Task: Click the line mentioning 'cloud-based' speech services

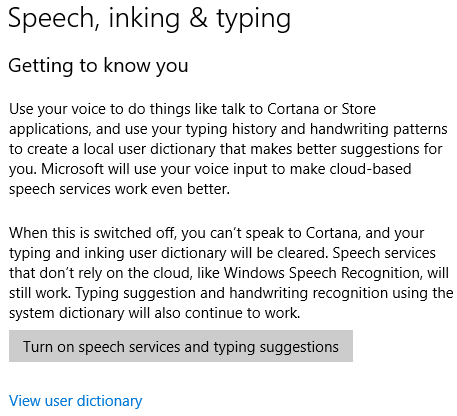Action: 210,169
